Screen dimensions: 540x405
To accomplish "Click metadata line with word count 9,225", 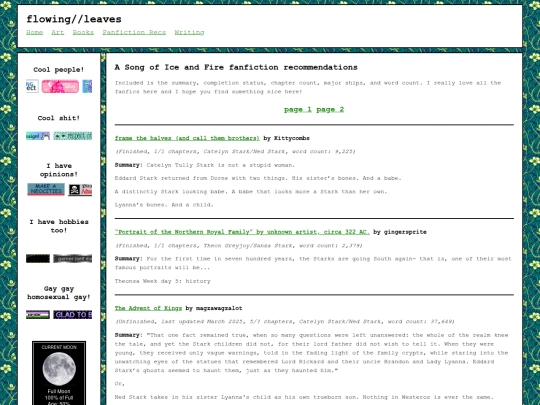I will [x=235, y=152].
